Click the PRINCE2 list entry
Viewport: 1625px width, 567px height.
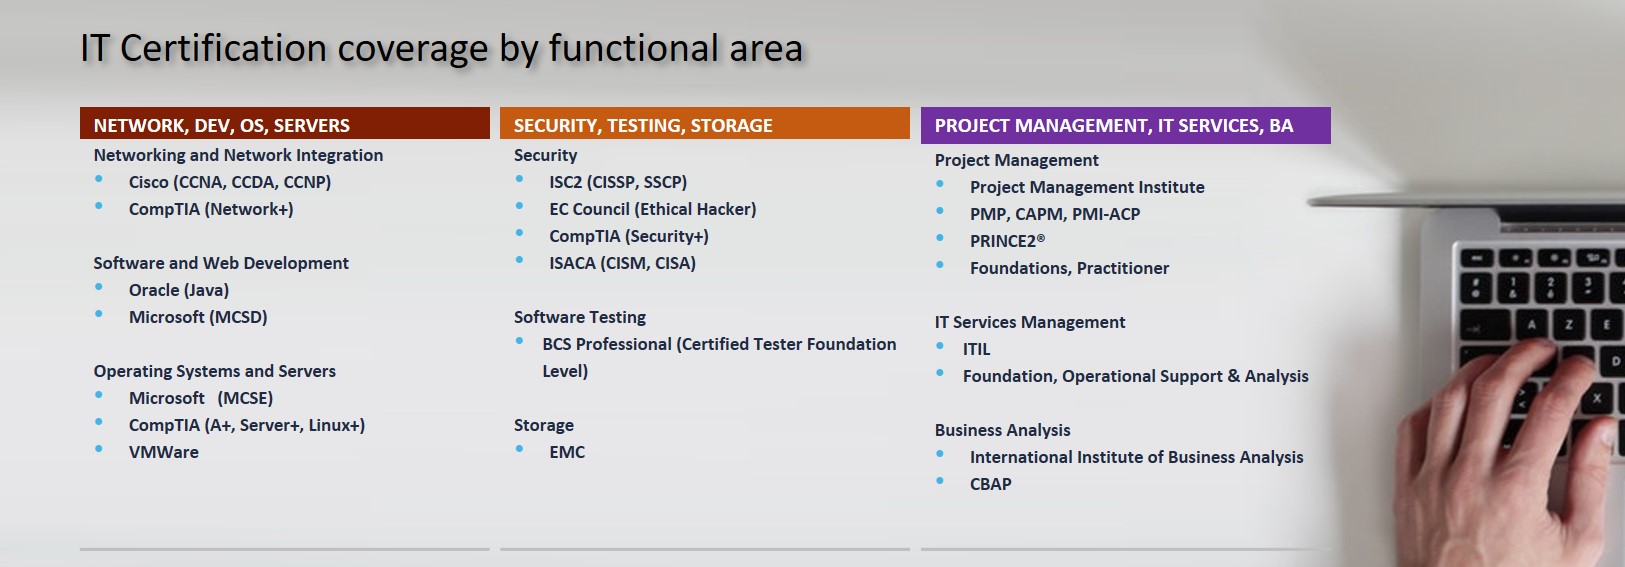[1006, 241]
